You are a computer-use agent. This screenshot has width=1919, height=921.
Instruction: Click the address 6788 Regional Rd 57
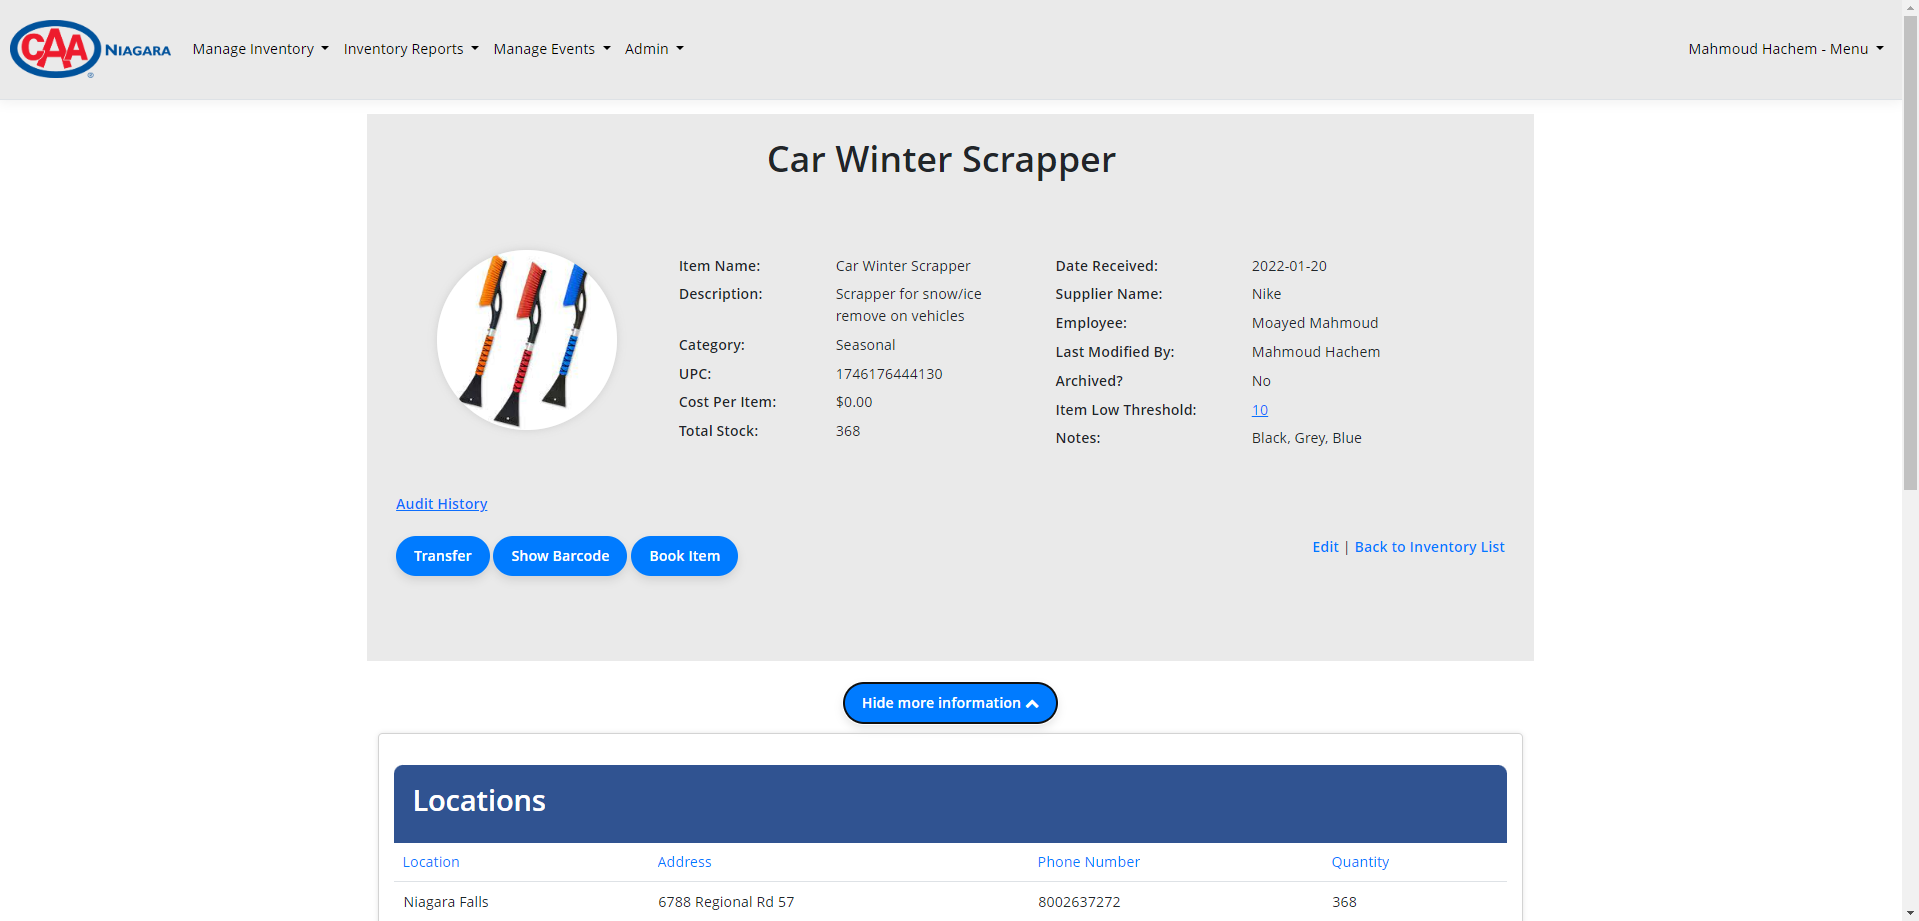tap(726, 902)
